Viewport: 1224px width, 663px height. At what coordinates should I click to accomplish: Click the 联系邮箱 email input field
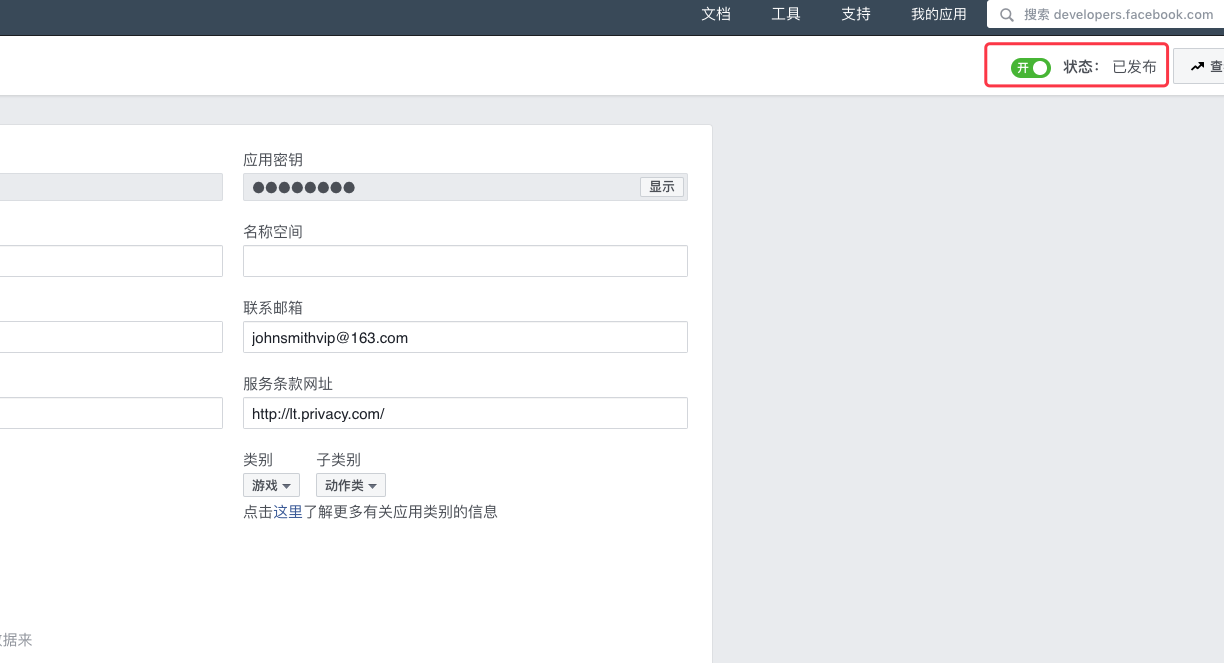(465, 337)
